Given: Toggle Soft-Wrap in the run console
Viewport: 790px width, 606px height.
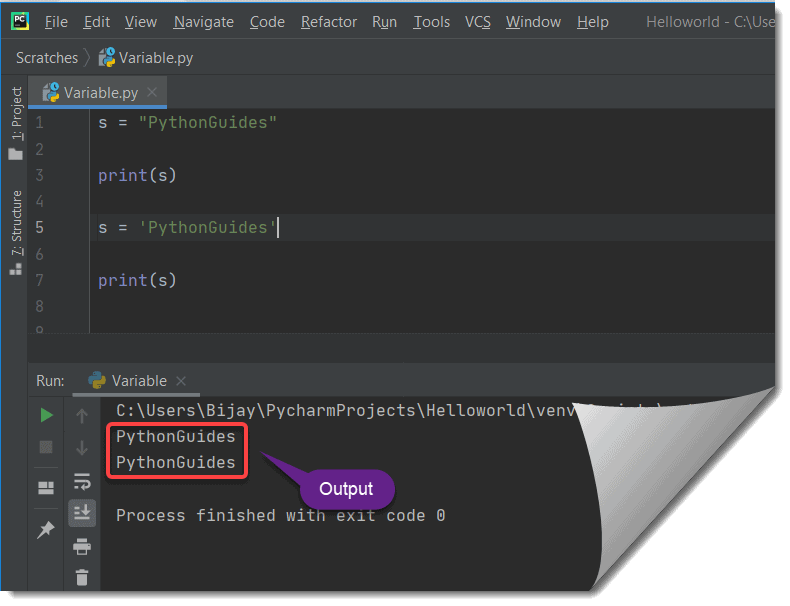Looking at the screenshot, I should [x=82, y=482].
